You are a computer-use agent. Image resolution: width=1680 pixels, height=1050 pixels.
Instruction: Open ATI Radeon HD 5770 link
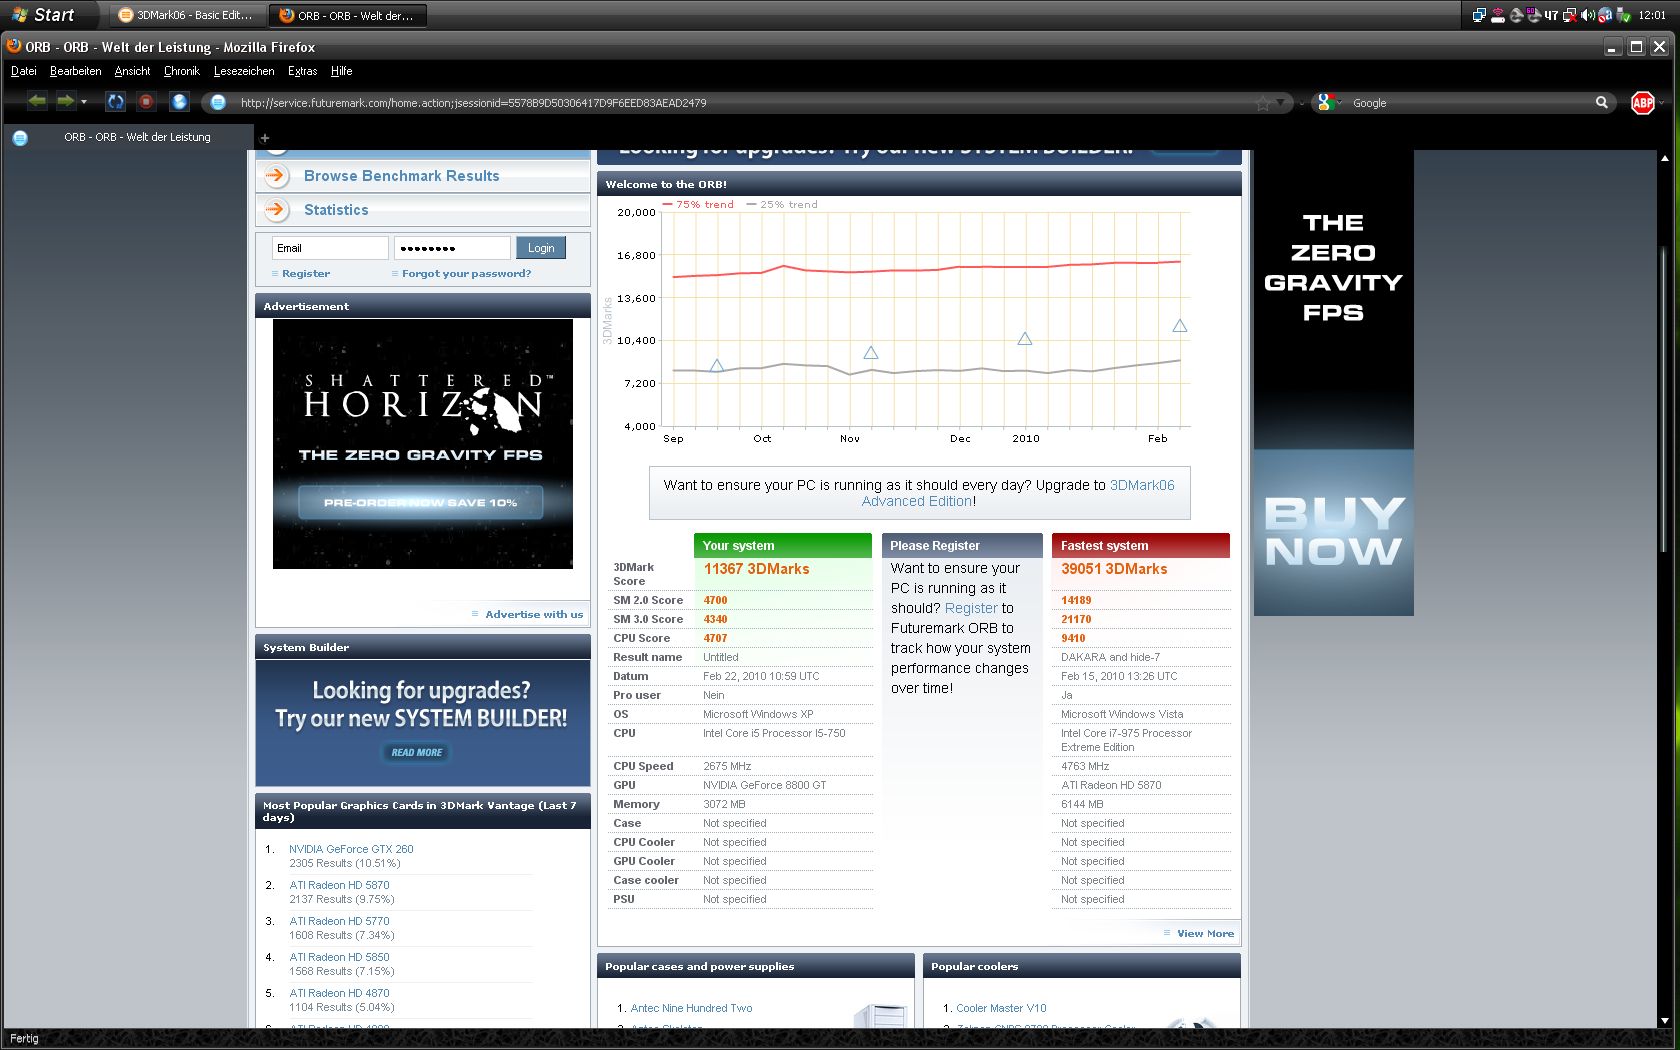[339, 921]
